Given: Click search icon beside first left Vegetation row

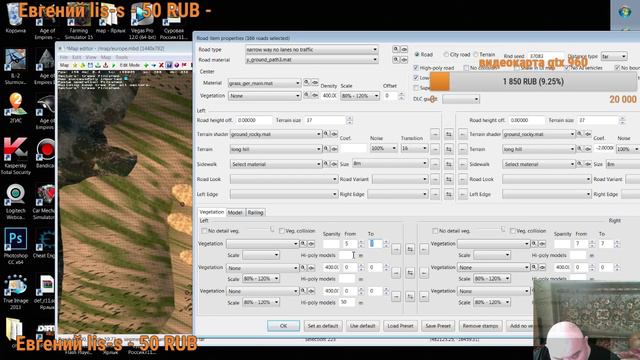Looking at the screenshot, I should point(303,244).
